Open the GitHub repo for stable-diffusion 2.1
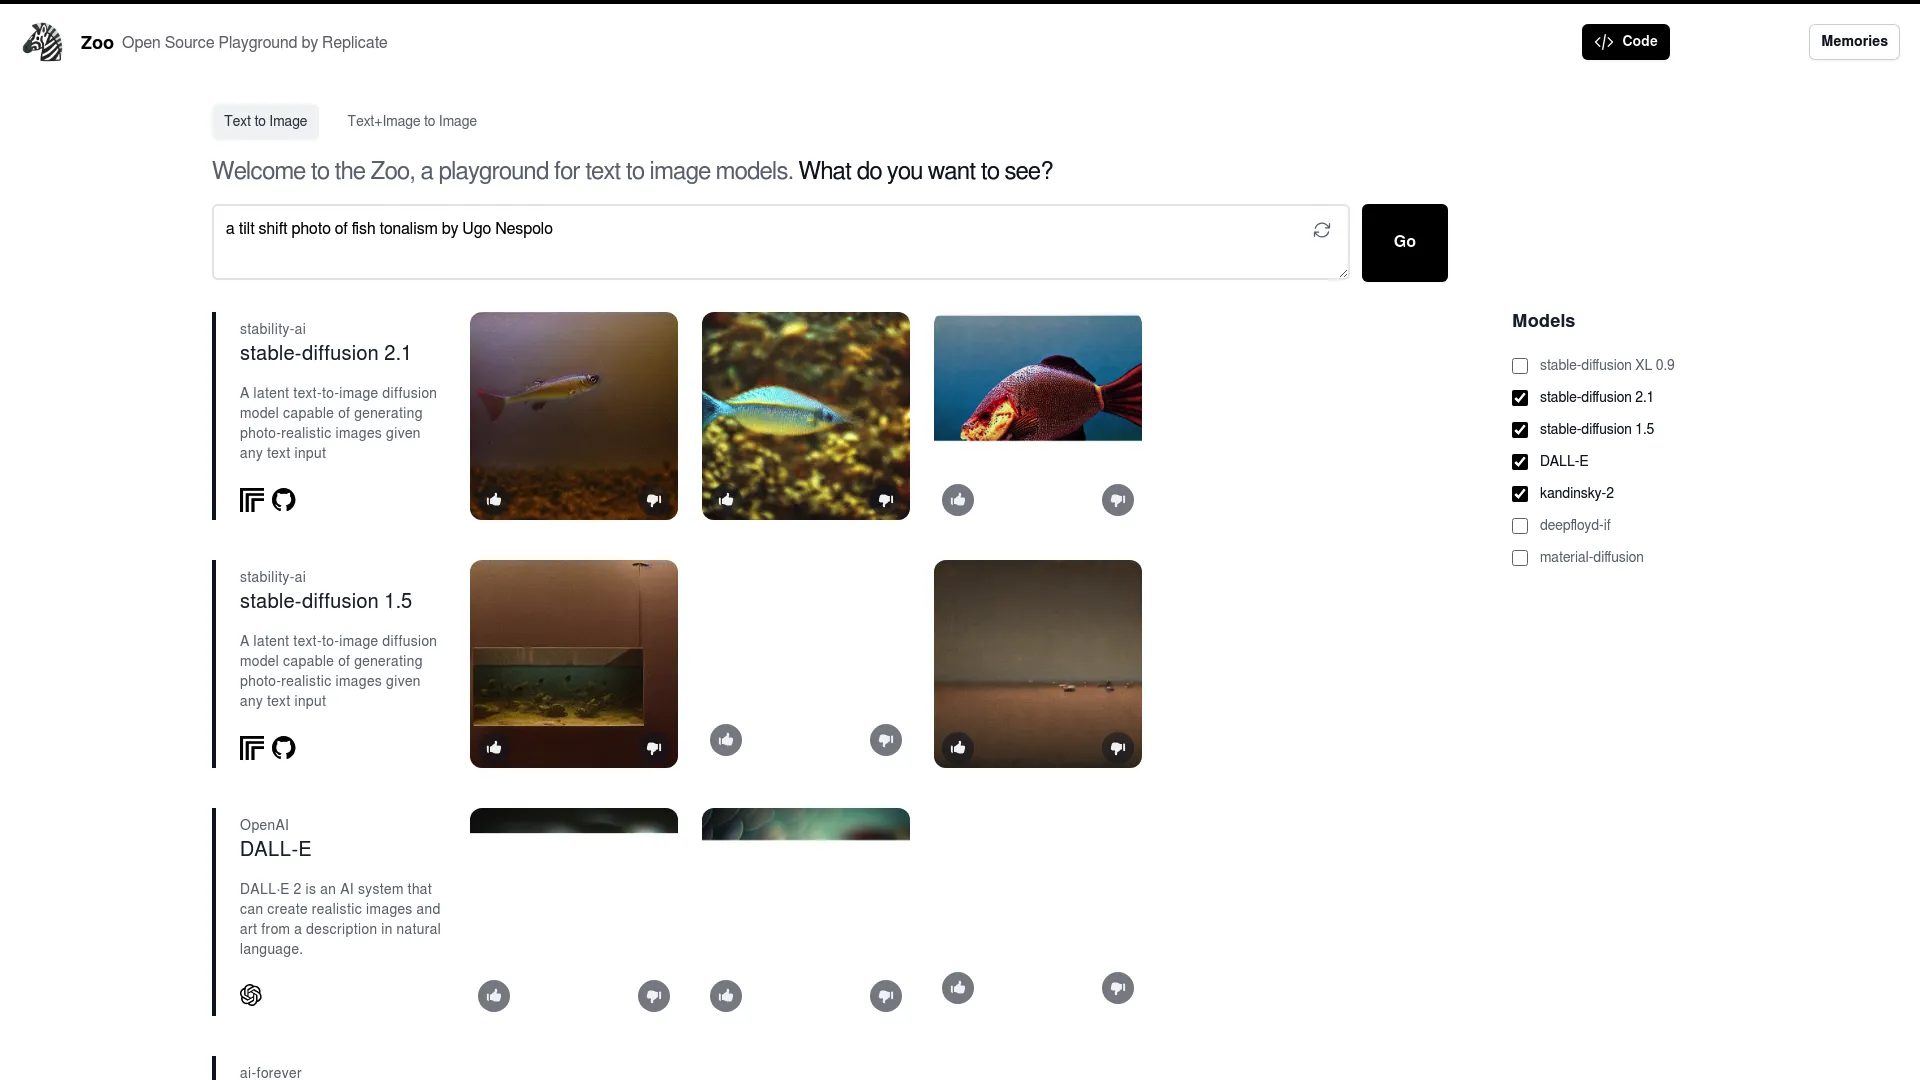 (284, 500)
